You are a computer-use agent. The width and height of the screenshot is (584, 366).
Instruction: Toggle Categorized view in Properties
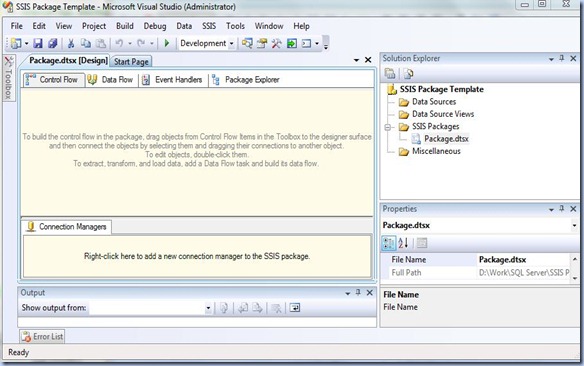pos(388,243)
